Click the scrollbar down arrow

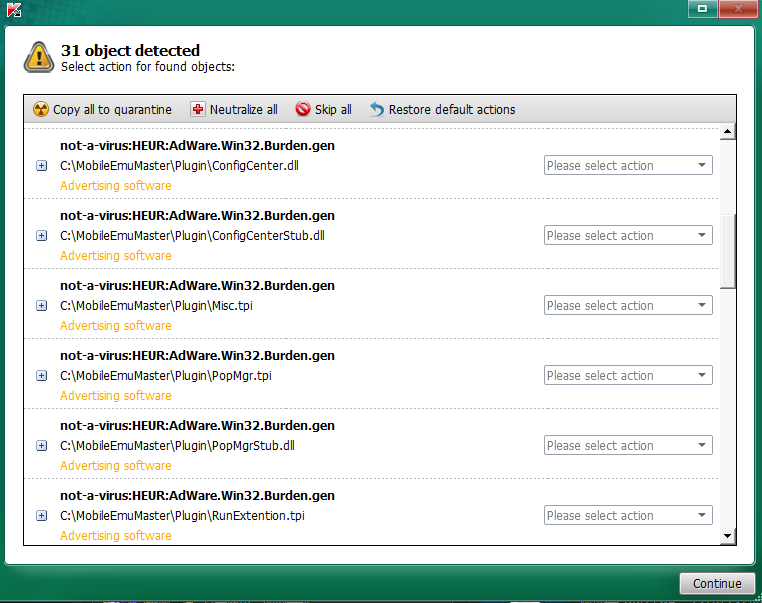[727, 536]
